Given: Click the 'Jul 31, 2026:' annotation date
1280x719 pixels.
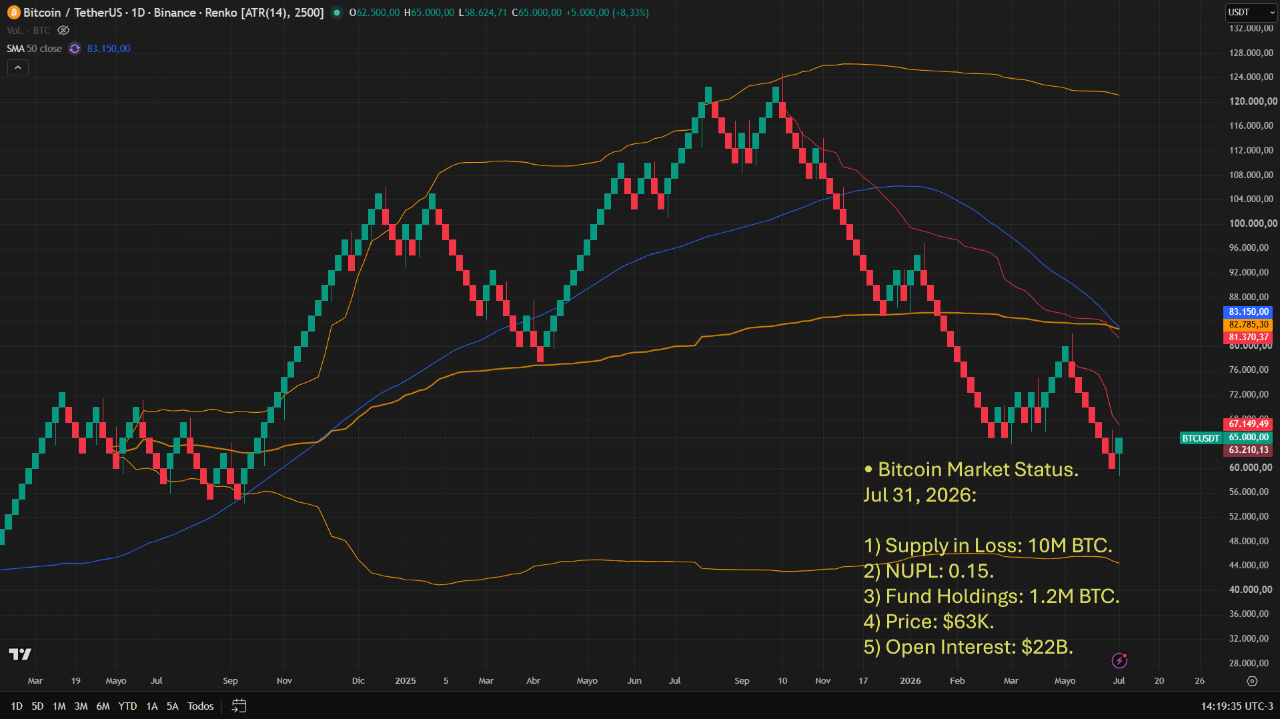Looking at the screenshot, I should point(920,495).
